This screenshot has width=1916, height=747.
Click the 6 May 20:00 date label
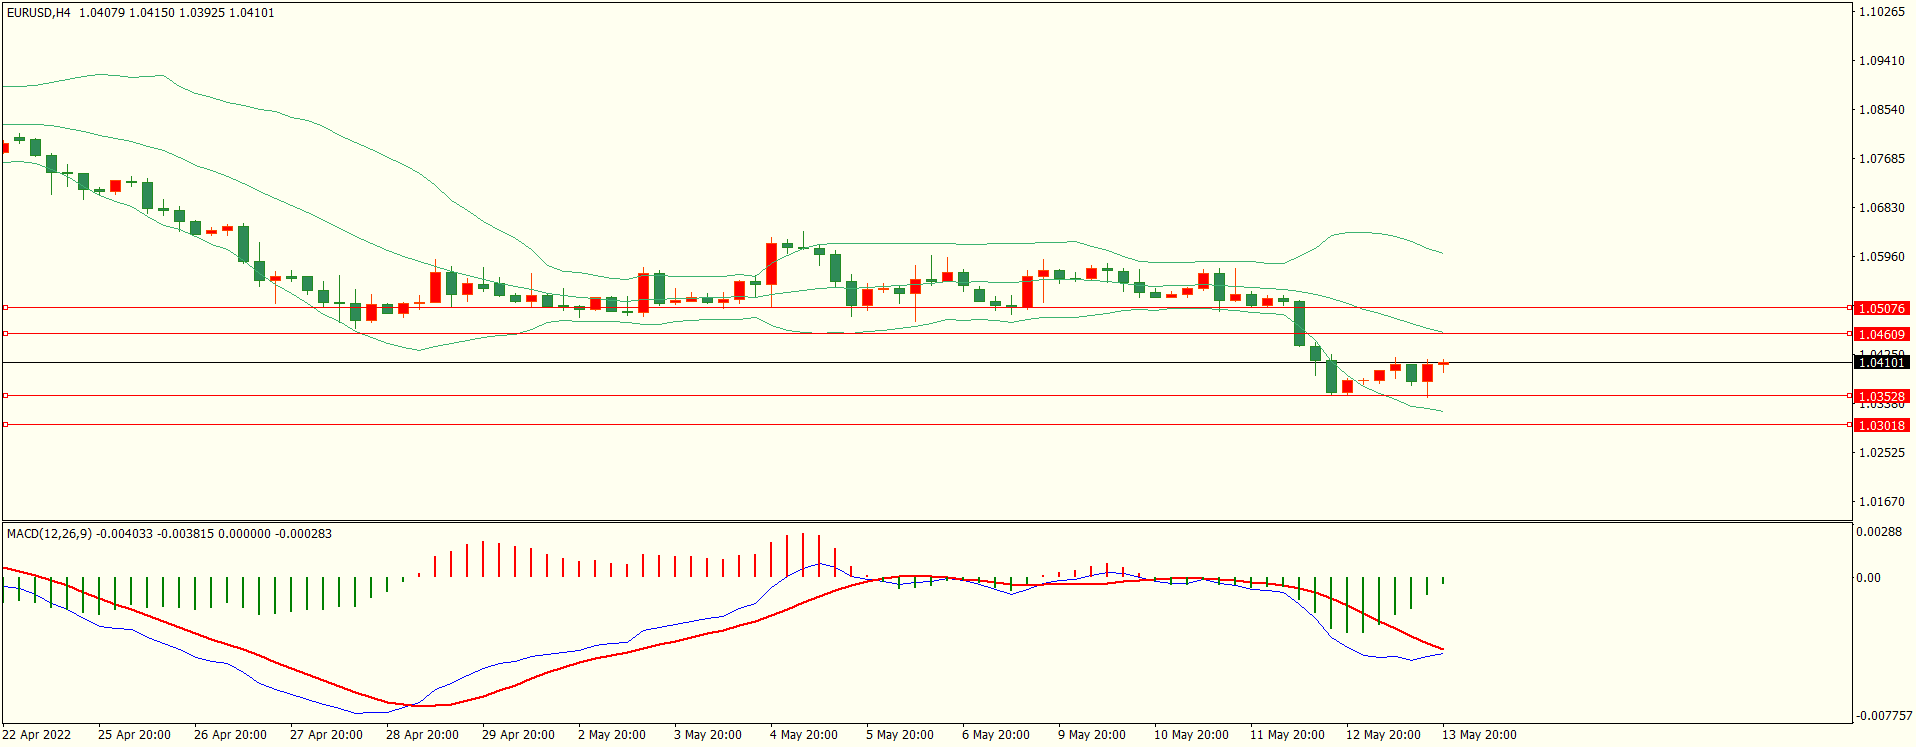(x=996, y=735)
